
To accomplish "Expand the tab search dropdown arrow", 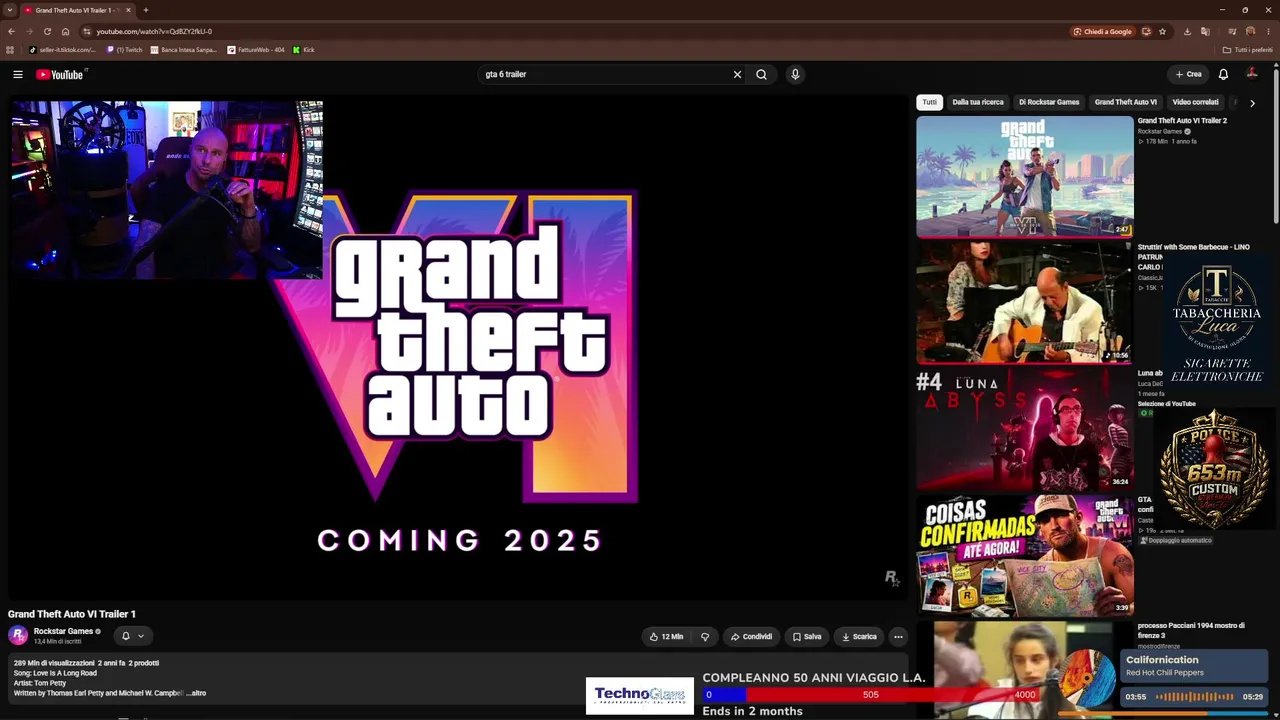I will (9, 10).
